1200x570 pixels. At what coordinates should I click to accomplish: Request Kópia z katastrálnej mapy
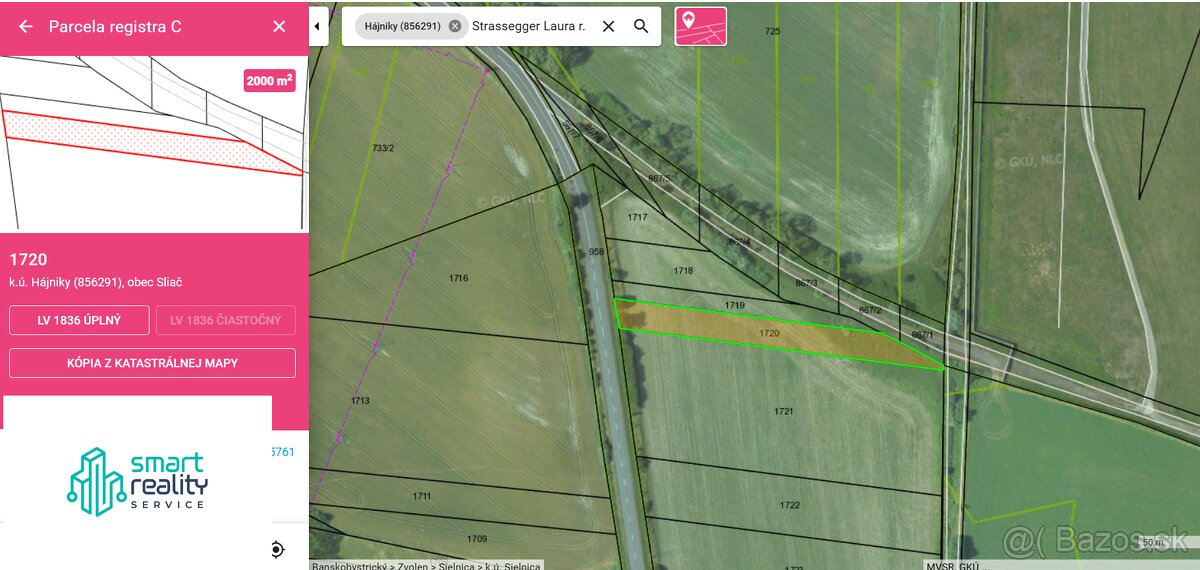click(152, 363)
